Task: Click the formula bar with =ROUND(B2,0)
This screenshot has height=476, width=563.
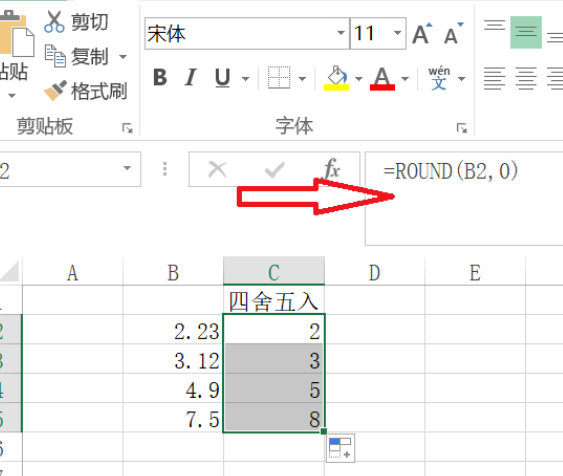Action: pos(464,199)
